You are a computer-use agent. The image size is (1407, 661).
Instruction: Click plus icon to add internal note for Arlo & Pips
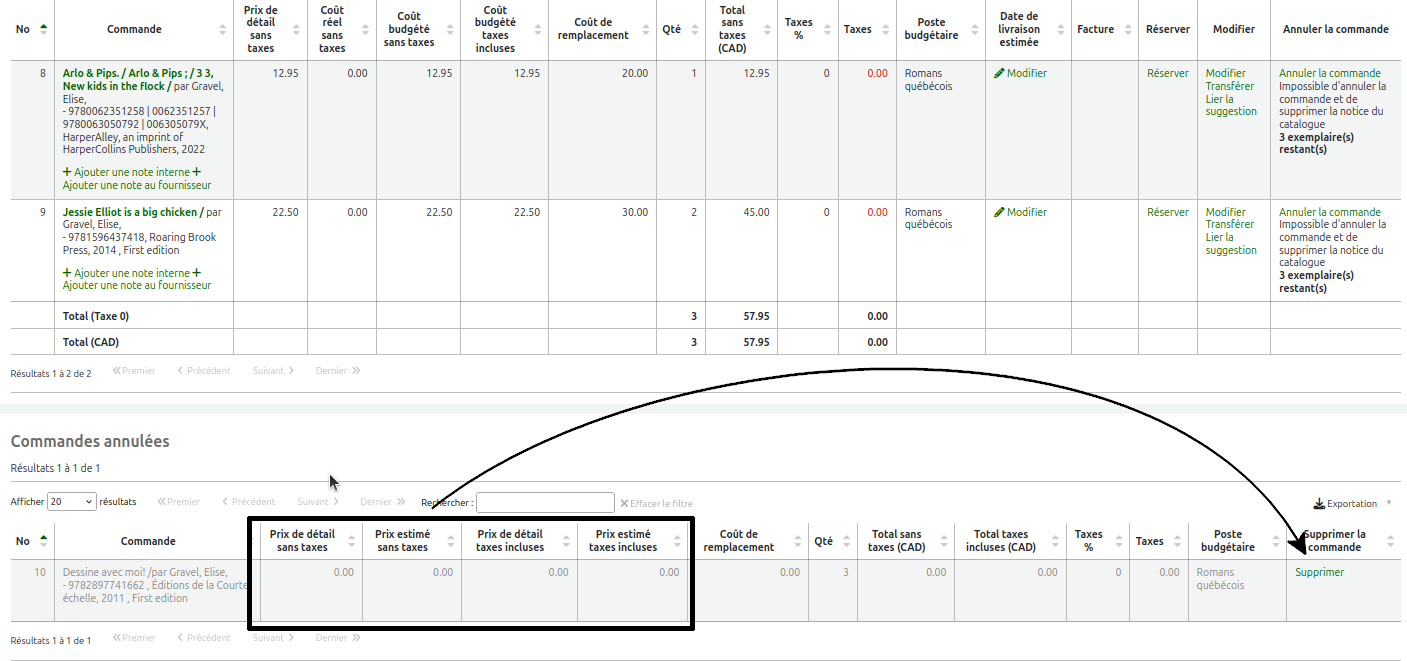67,172
